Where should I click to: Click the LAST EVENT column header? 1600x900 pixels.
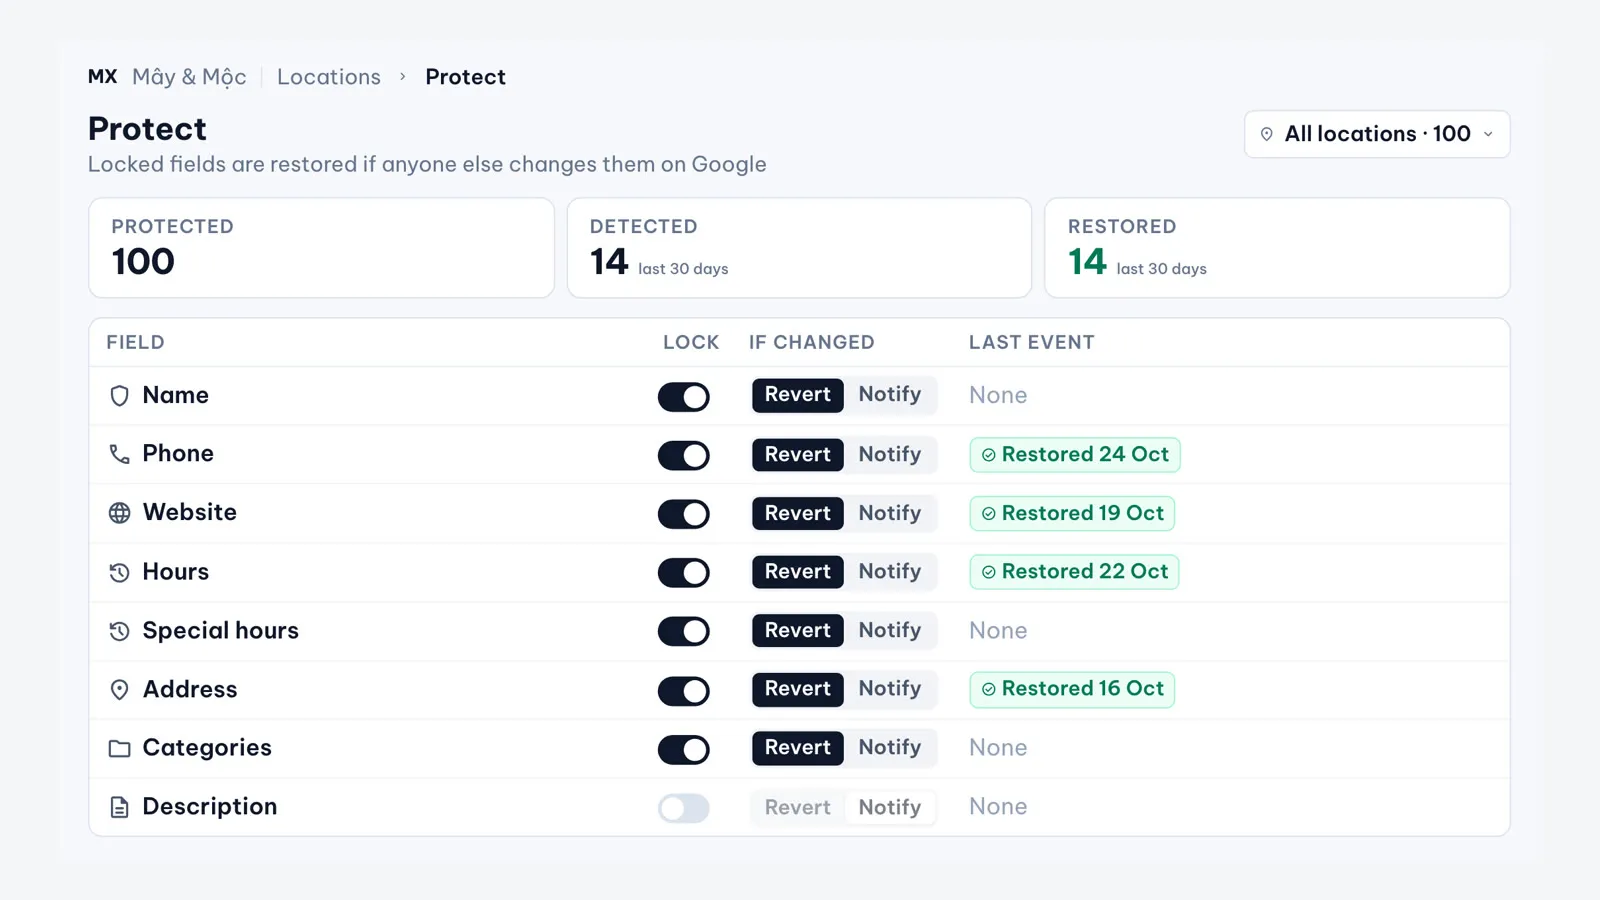(1031, 342)
